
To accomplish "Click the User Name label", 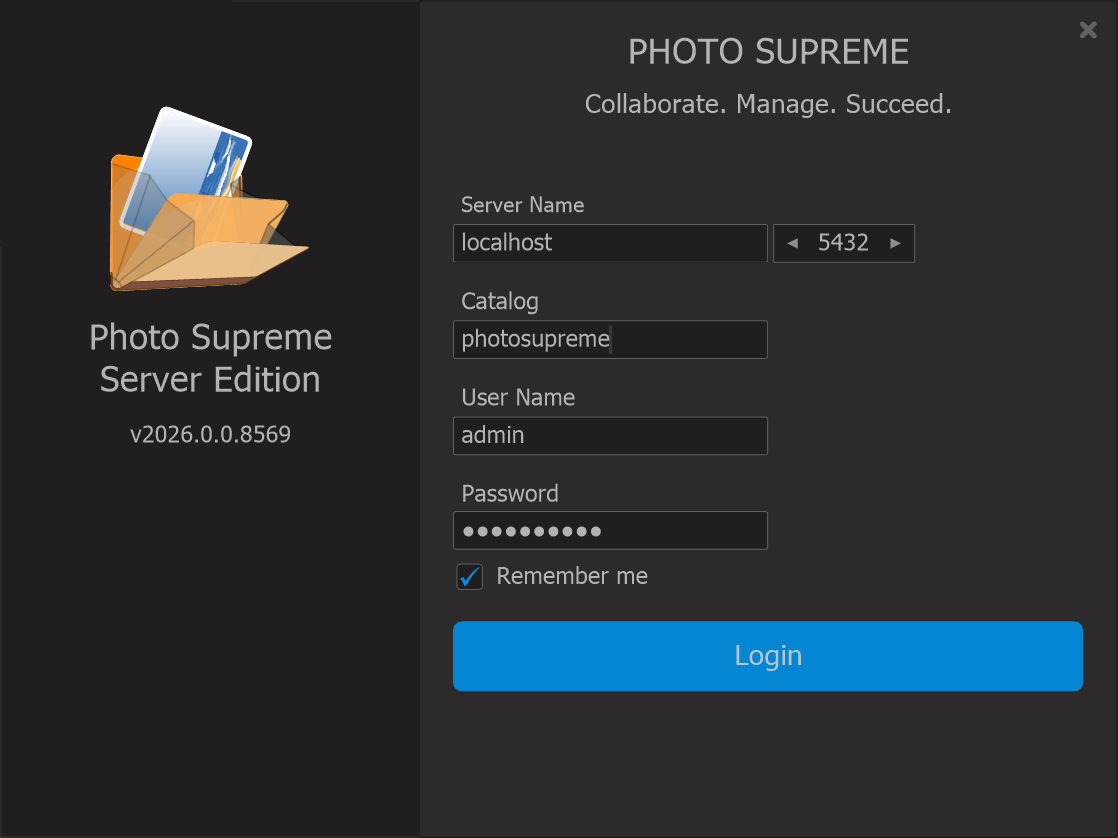I will click(518, 397).
